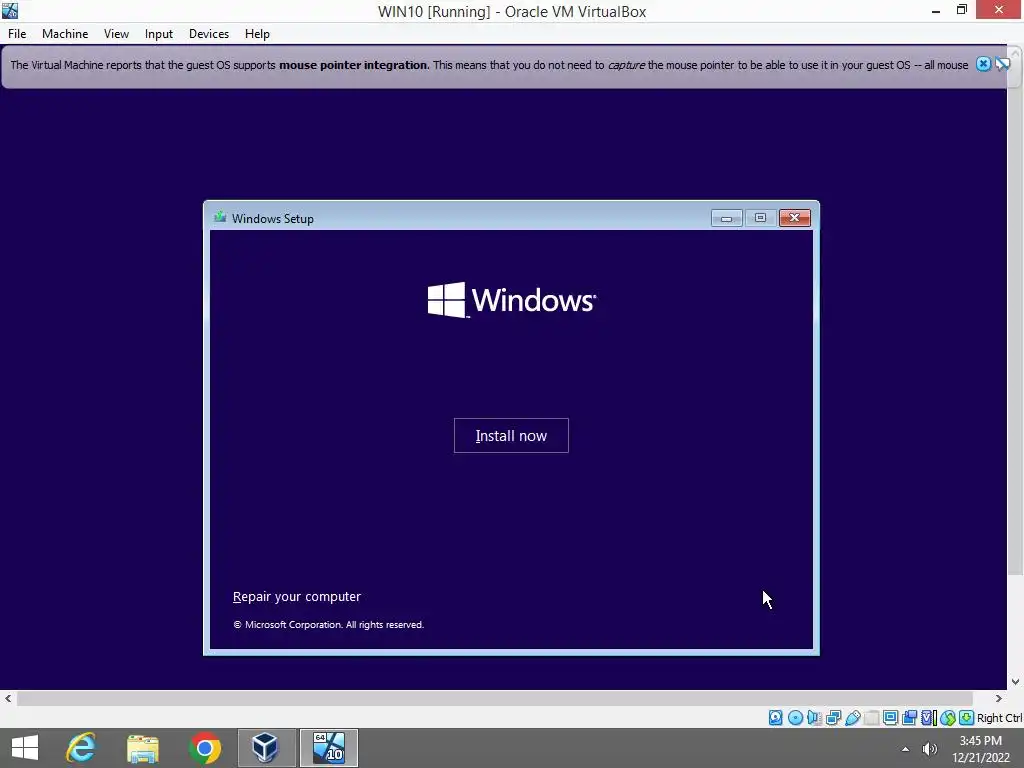Dismiss the mouse pointer integration notification
Image resolution: width=1024 pixels, height=768 pixels.
(983, 64)
